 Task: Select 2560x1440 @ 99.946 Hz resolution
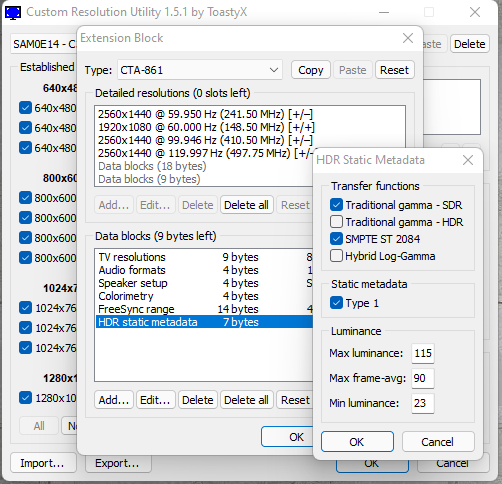(205, 140)
